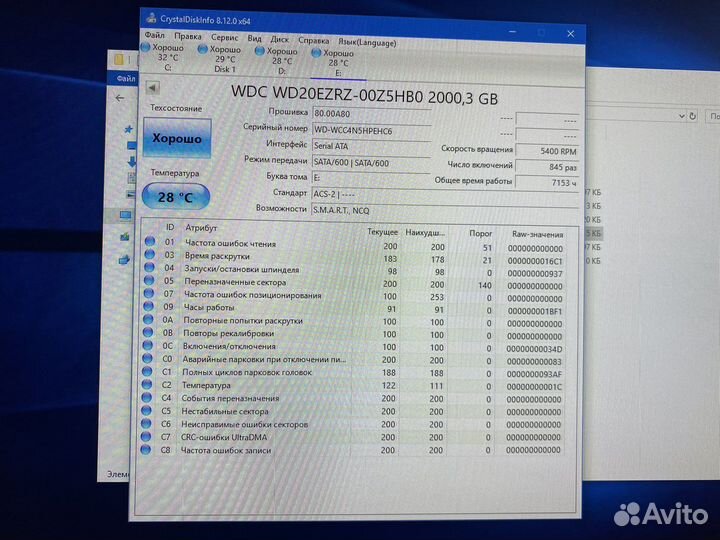Viewport: 720px width, 540px height.
Task: Select the Нестабильные сектора attribute row
Action: click(351, 411)
